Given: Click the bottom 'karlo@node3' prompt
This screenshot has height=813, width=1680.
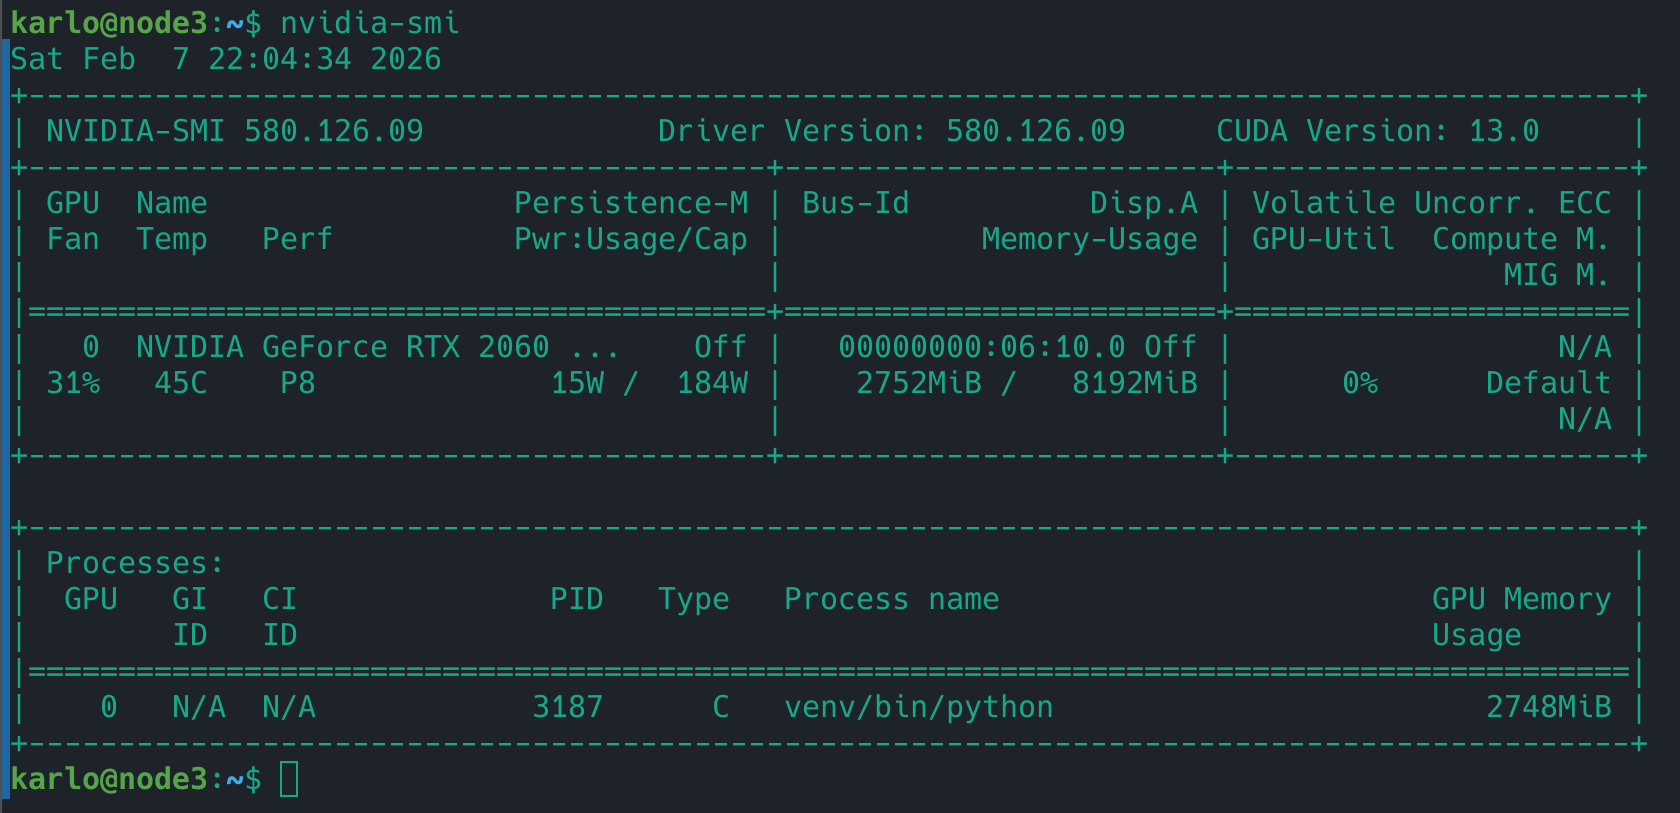Looking at the screenshot, I should point(109,779).
